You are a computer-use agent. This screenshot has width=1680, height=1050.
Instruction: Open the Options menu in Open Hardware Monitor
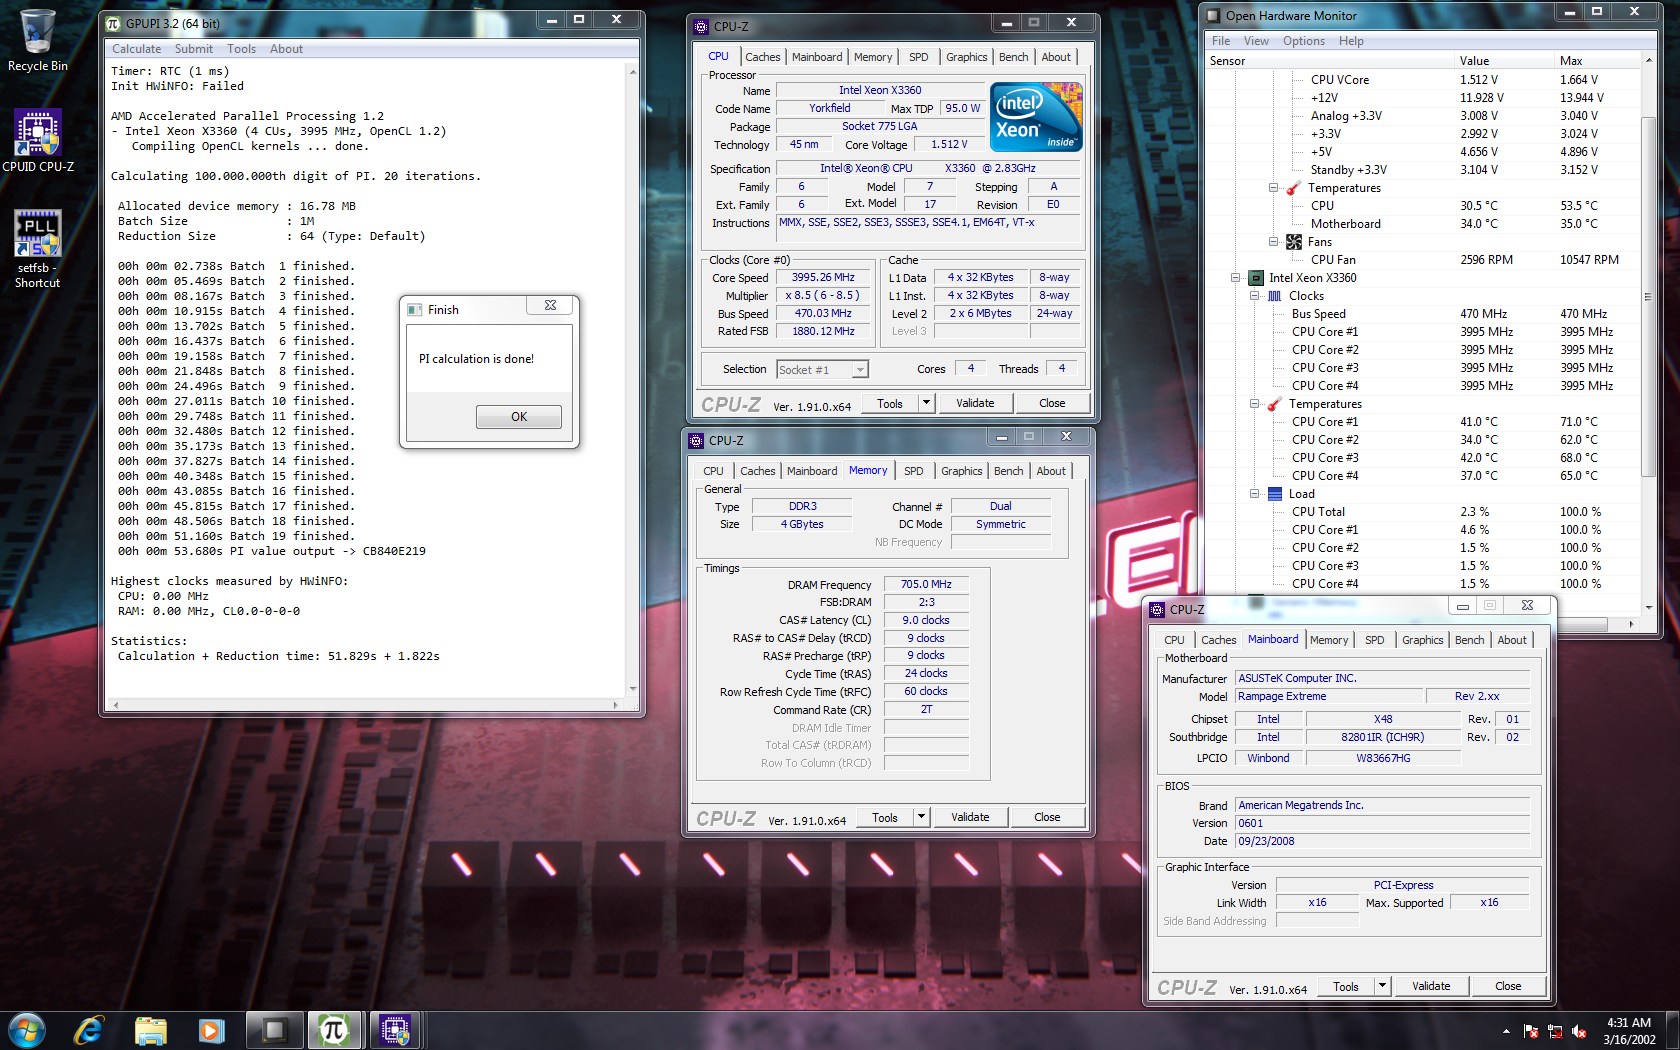point(1304,41)
